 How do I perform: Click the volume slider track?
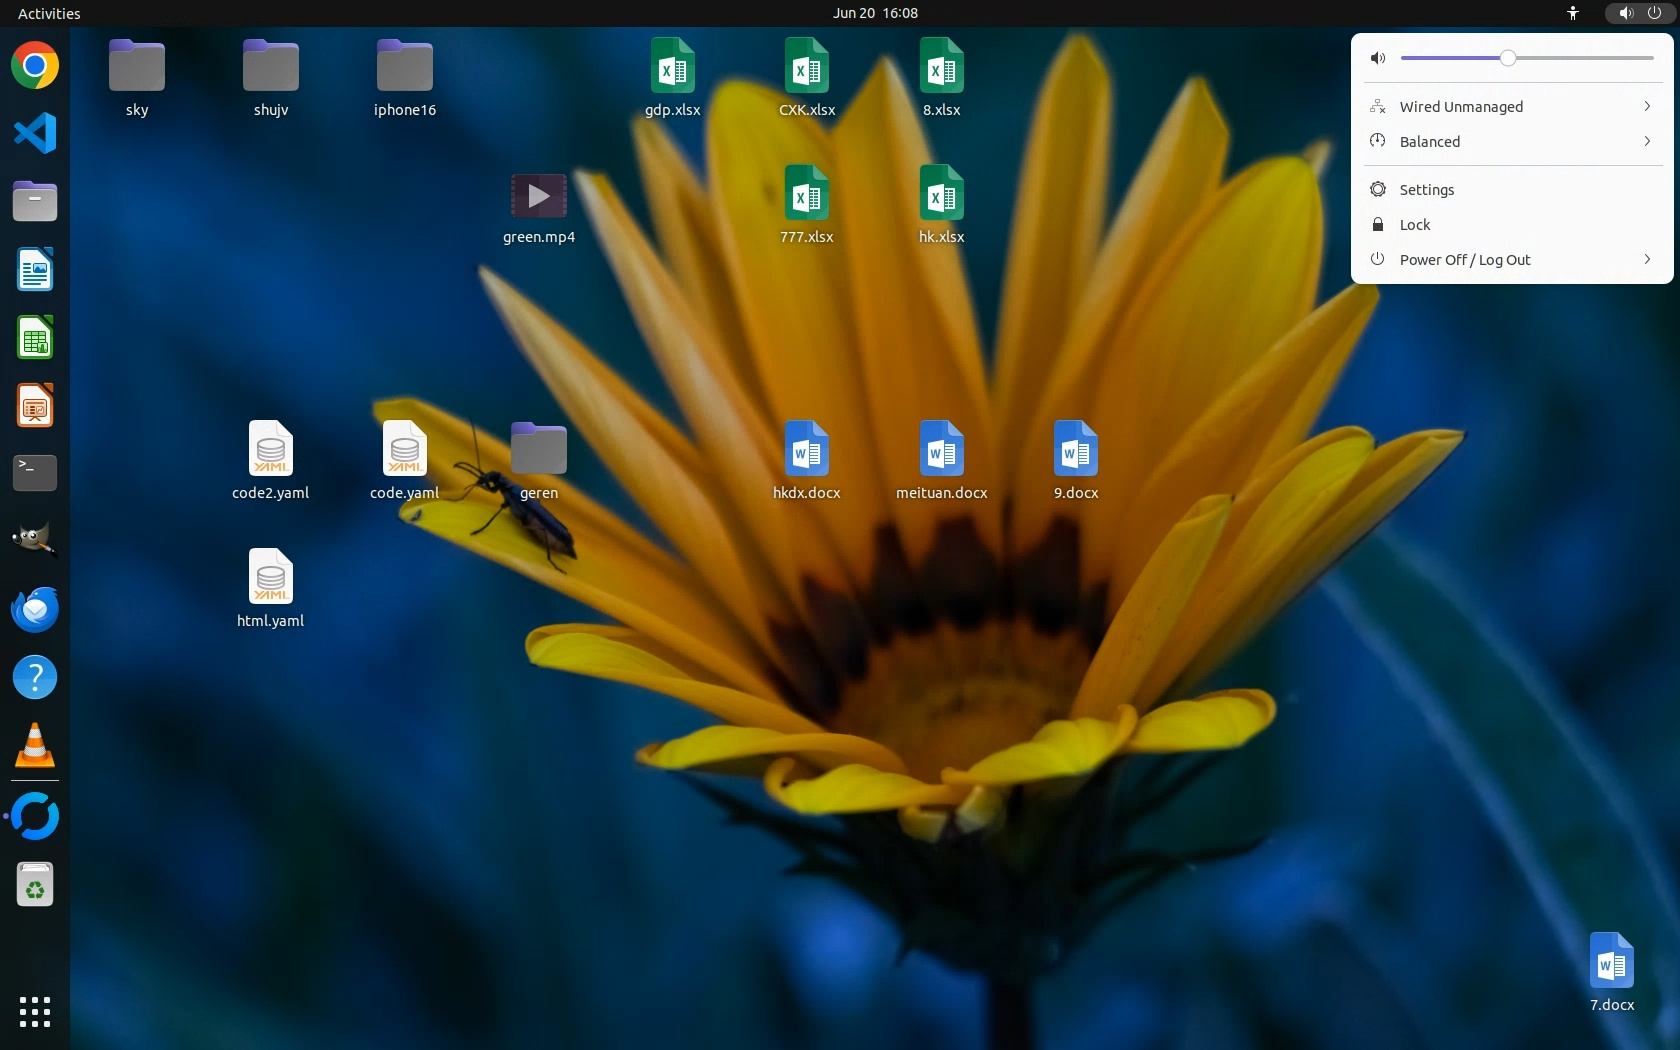pos(1580,58)
